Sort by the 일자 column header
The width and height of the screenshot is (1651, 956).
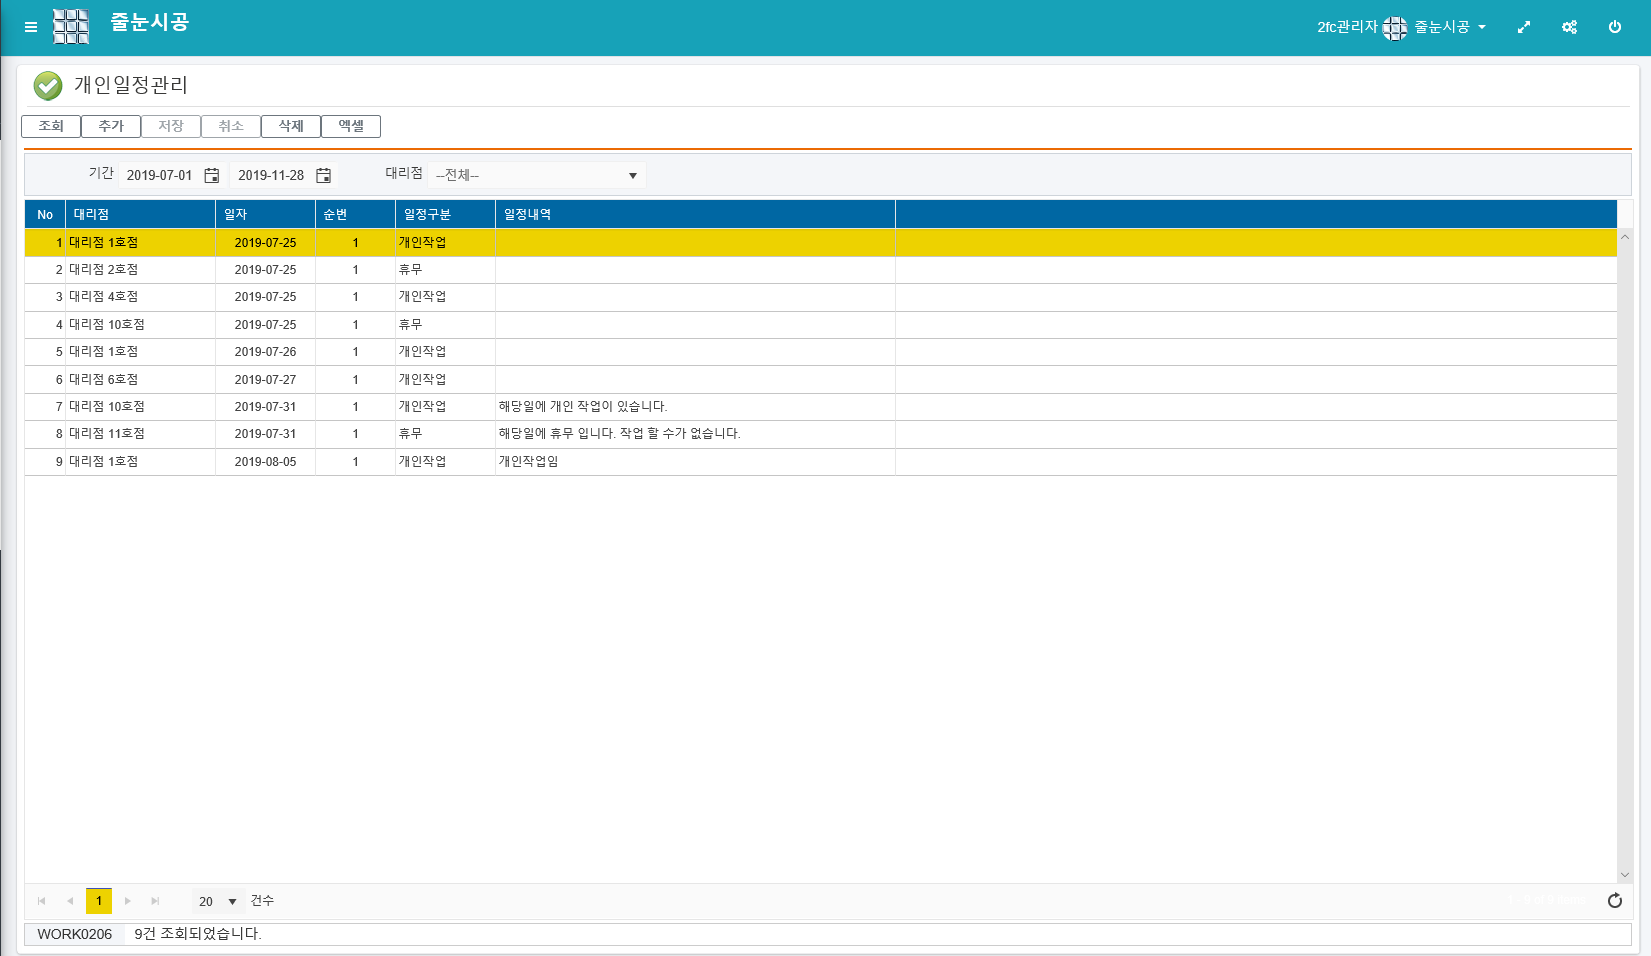[265, 215]
